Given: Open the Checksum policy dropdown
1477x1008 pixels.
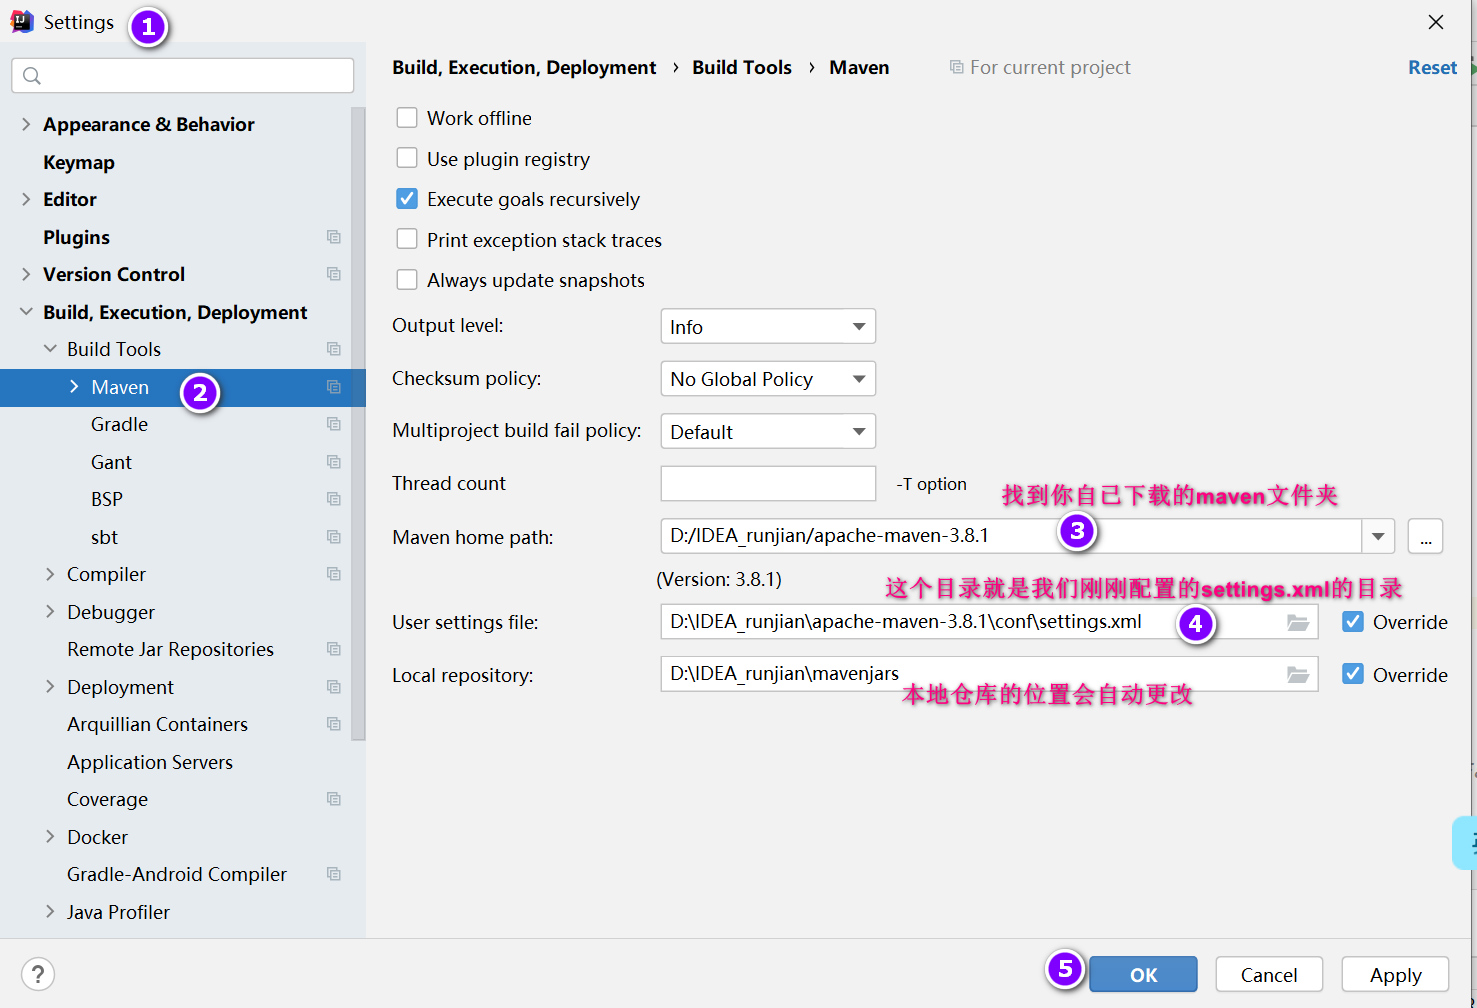Looking at the screenshot, I should point(768,379).
